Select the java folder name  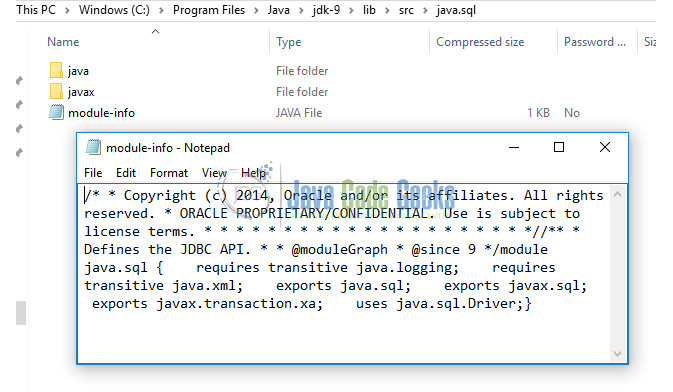point(78,71)
